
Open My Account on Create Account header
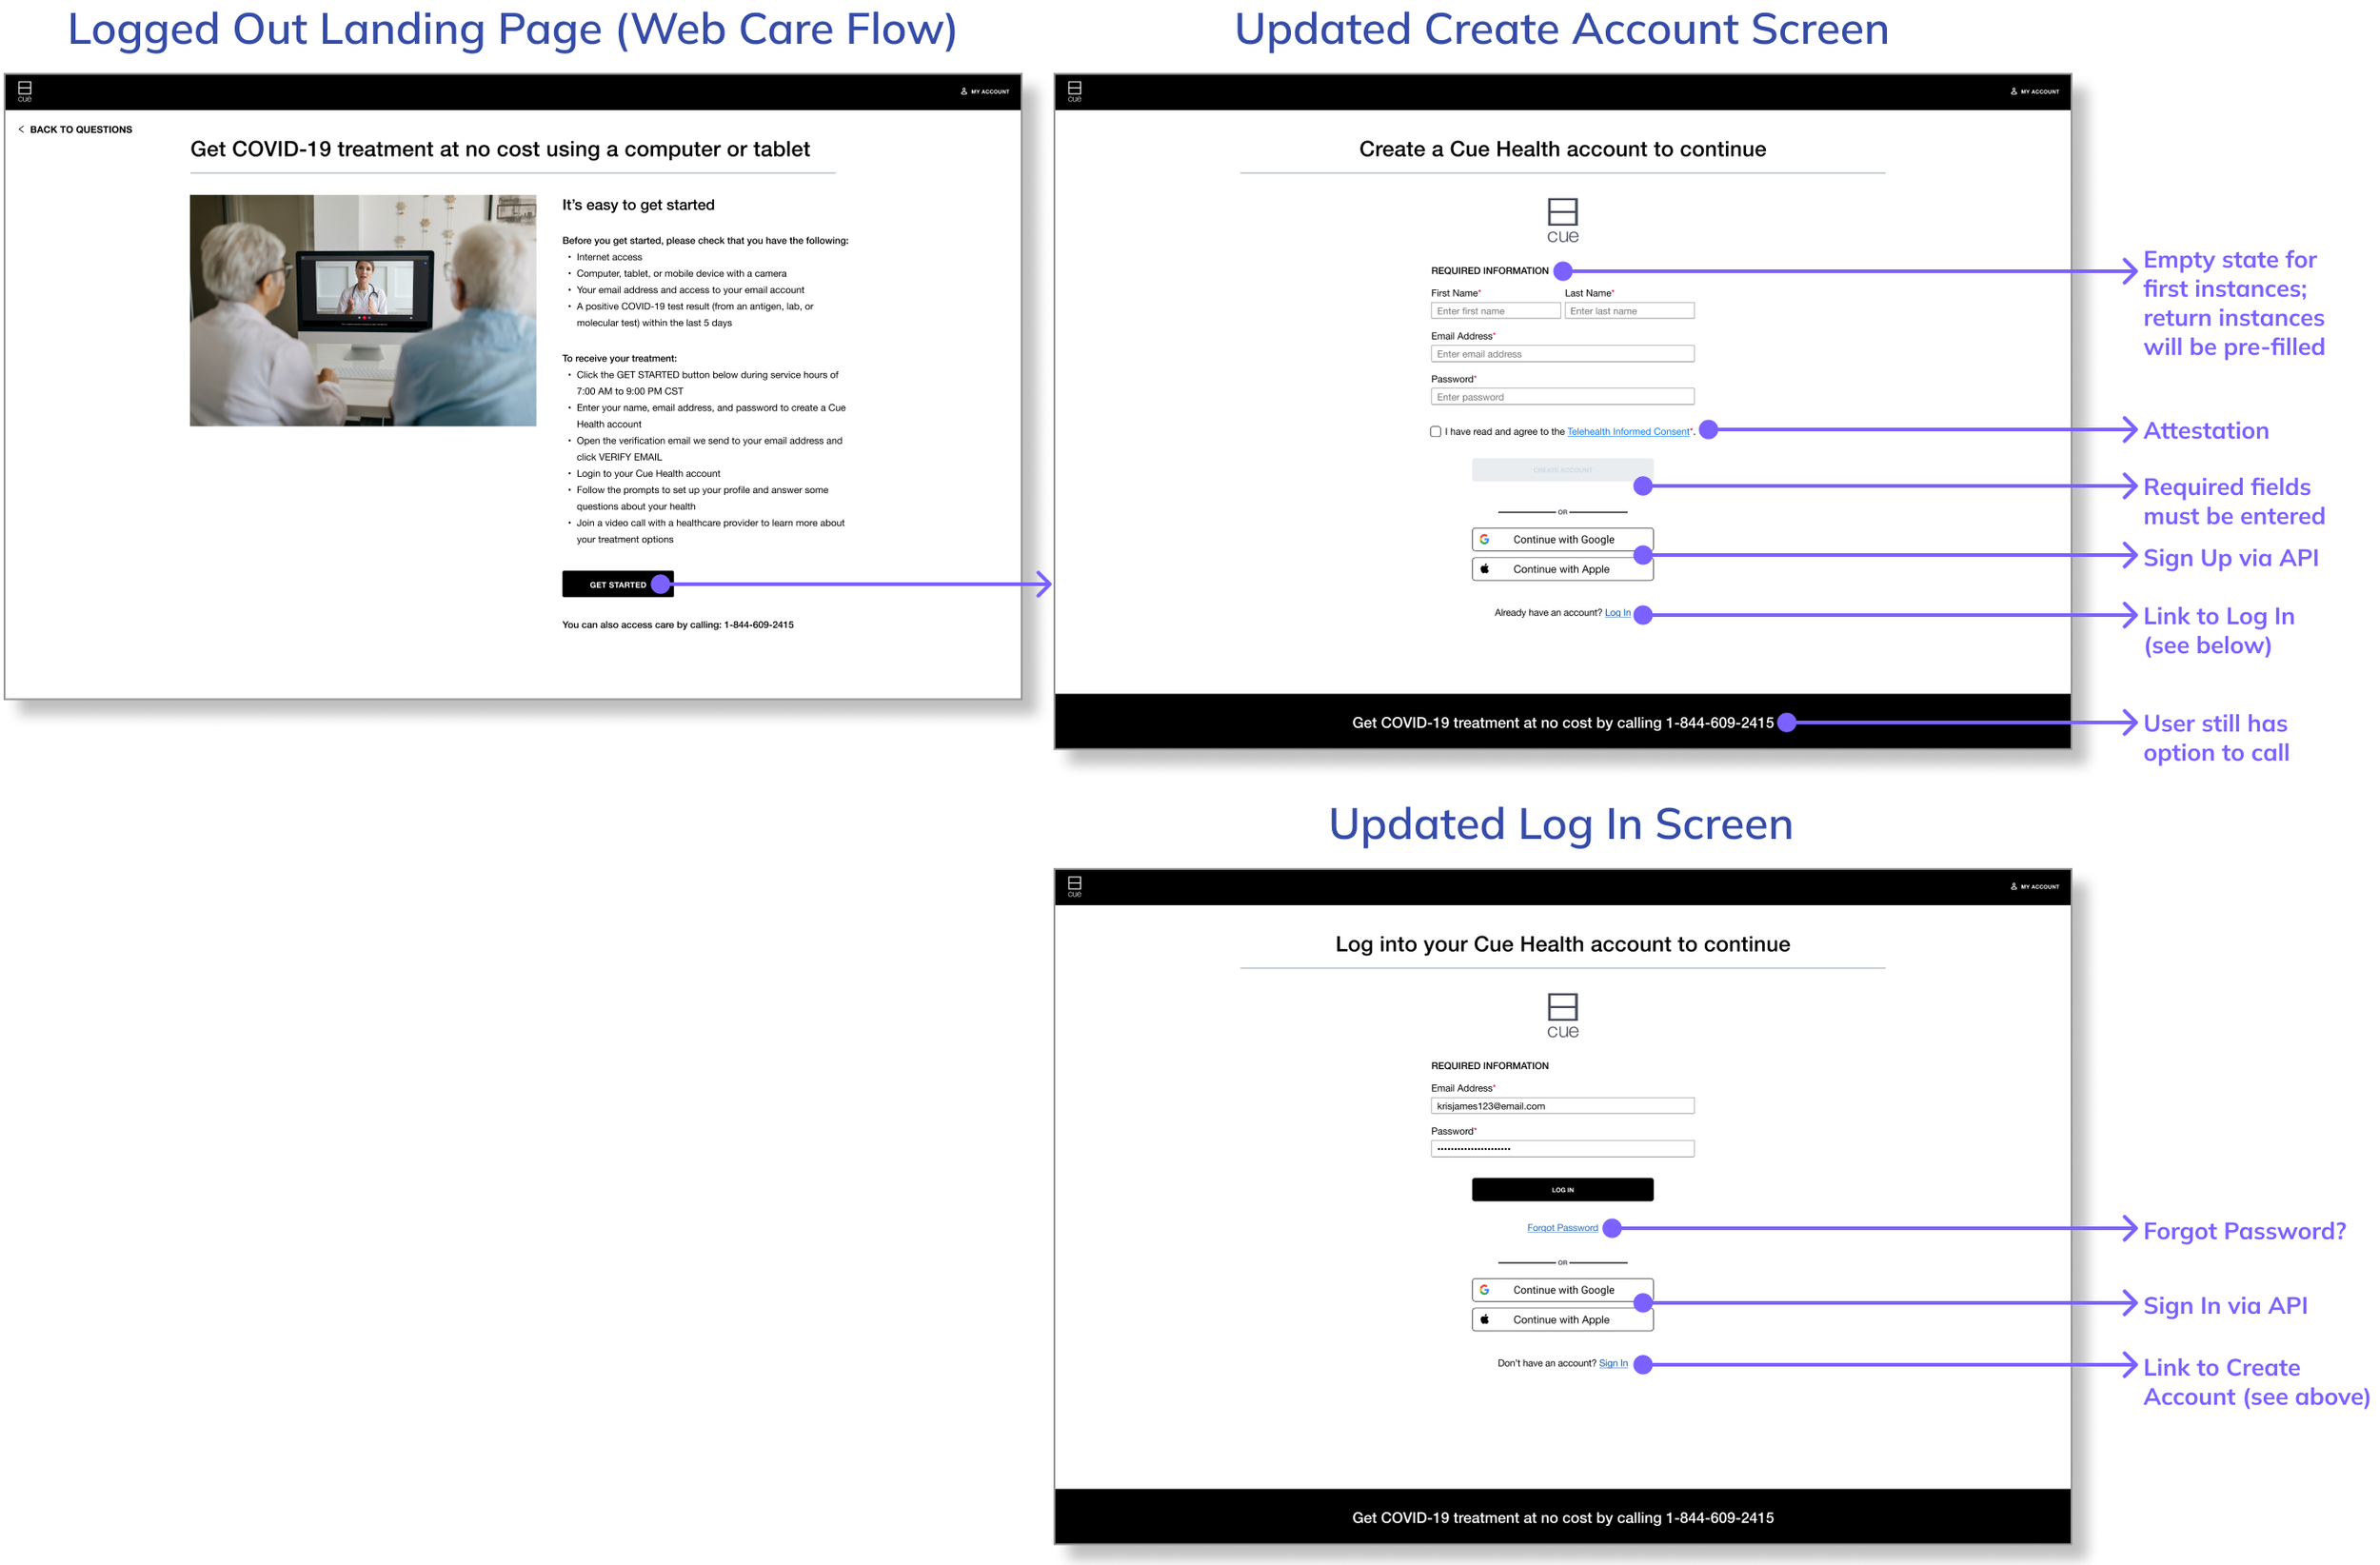click(2035, 91)
